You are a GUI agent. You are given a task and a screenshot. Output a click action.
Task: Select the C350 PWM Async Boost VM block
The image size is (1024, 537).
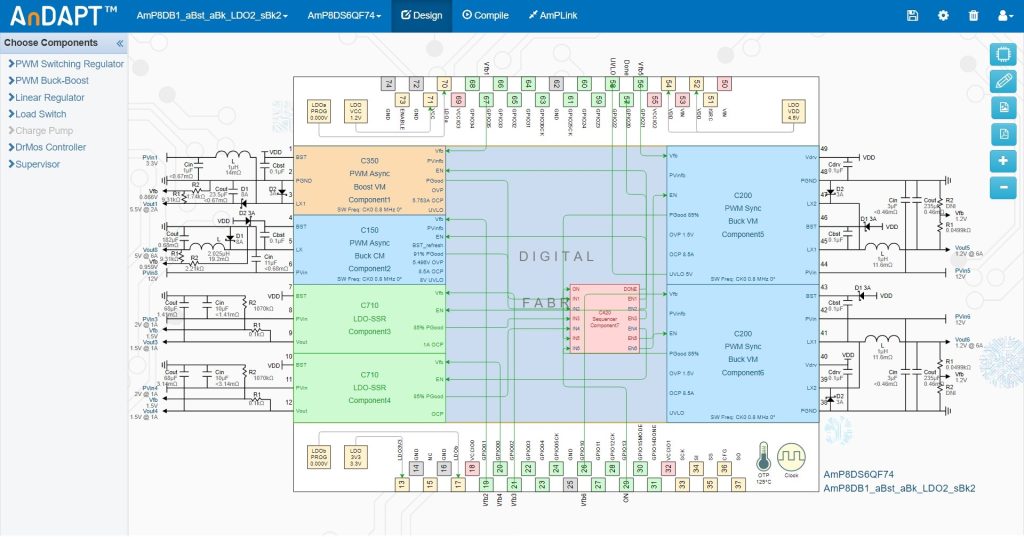coord(370,181)
